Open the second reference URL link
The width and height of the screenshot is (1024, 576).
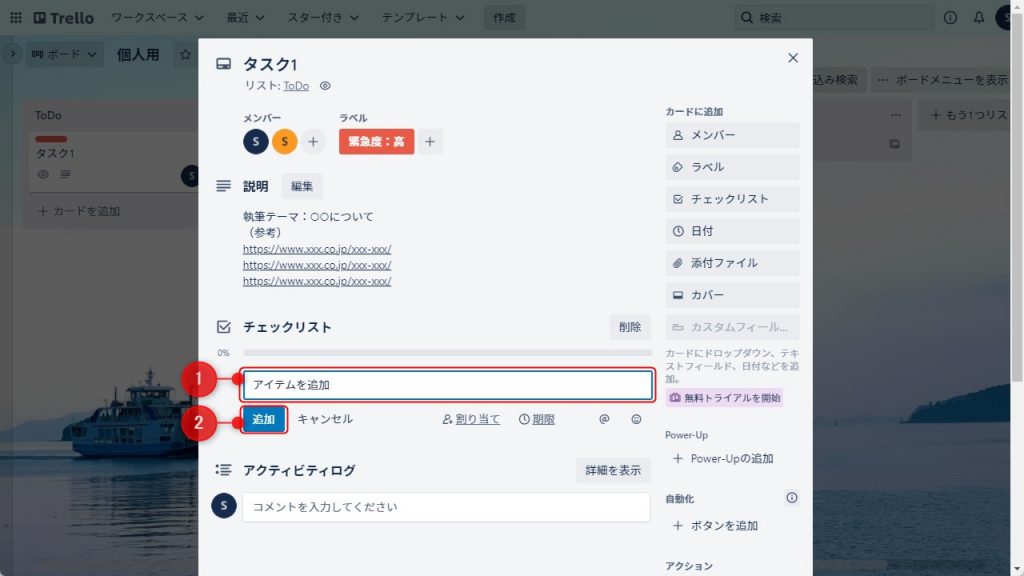pos(317,265)
